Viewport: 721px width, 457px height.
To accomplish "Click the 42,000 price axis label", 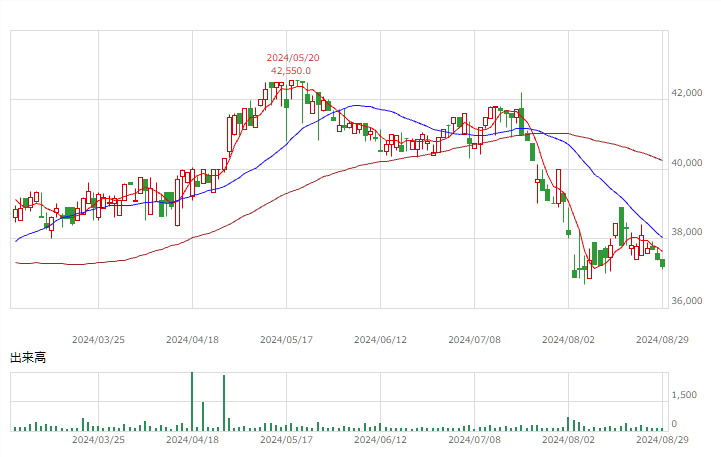I will (687, 93).
